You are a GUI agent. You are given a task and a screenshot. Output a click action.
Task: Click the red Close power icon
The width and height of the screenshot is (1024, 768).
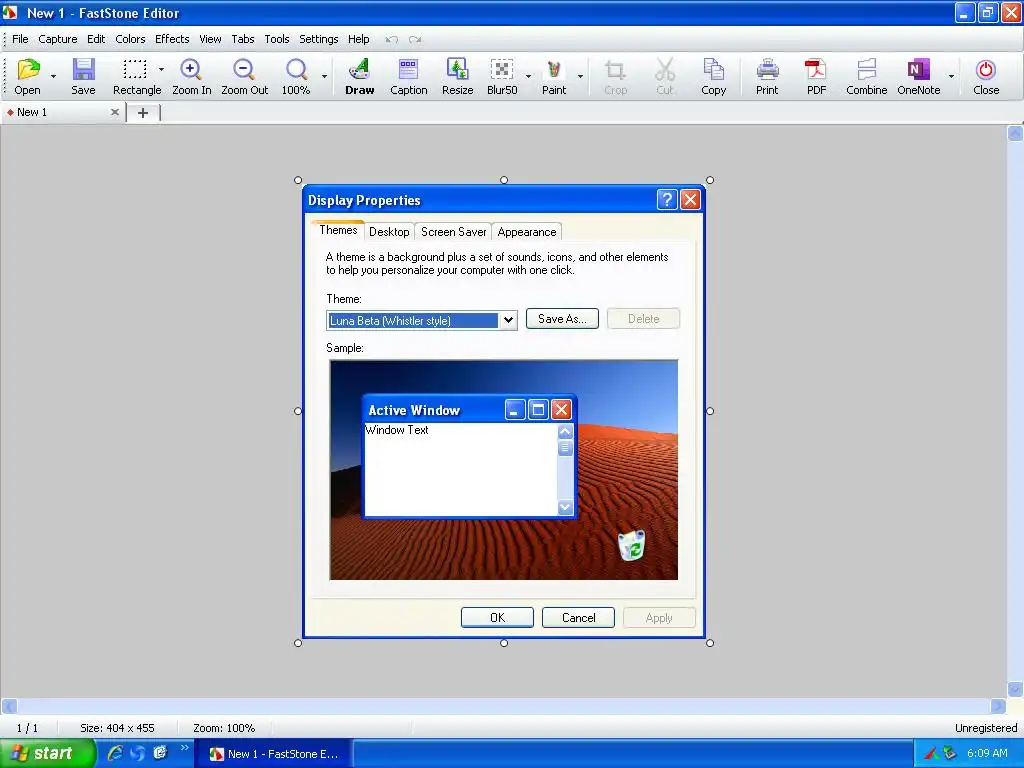click(x=985, y=76)
